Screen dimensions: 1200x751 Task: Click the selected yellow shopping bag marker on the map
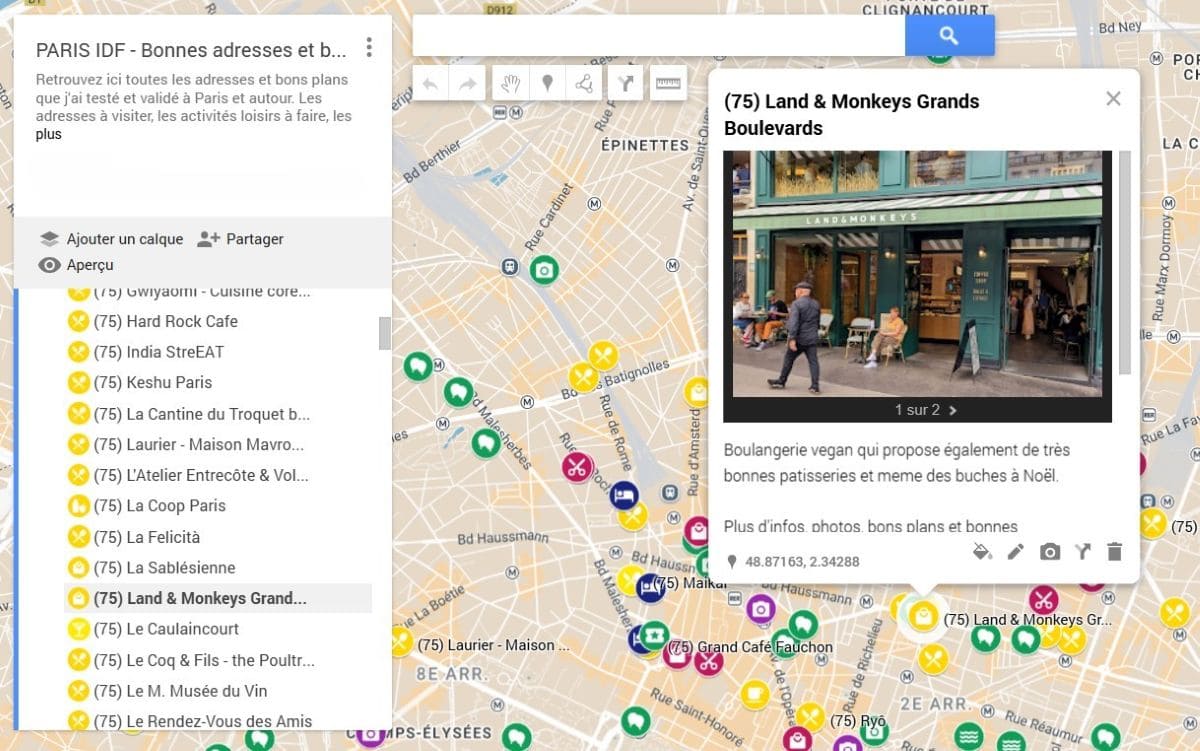click(x=922, y=616)
